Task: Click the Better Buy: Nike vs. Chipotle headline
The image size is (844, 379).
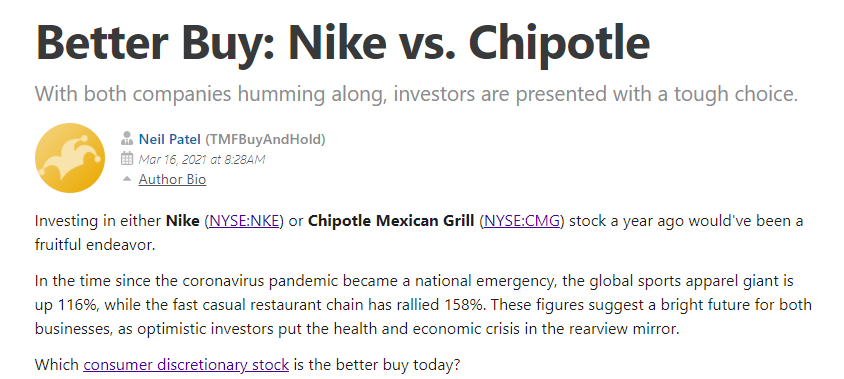Action: pyautogui.click(x=342, y=42)
